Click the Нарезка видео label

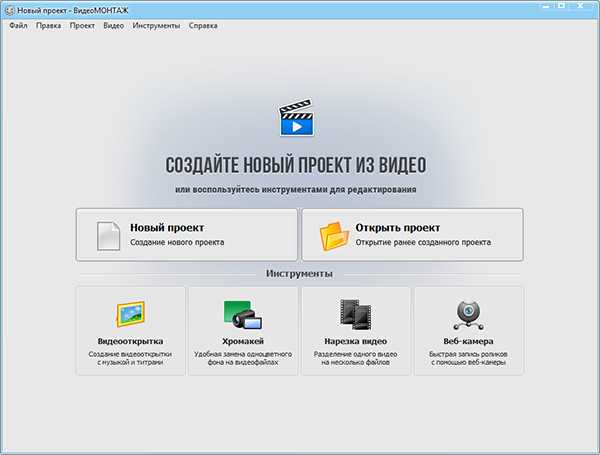coord(355,341)
